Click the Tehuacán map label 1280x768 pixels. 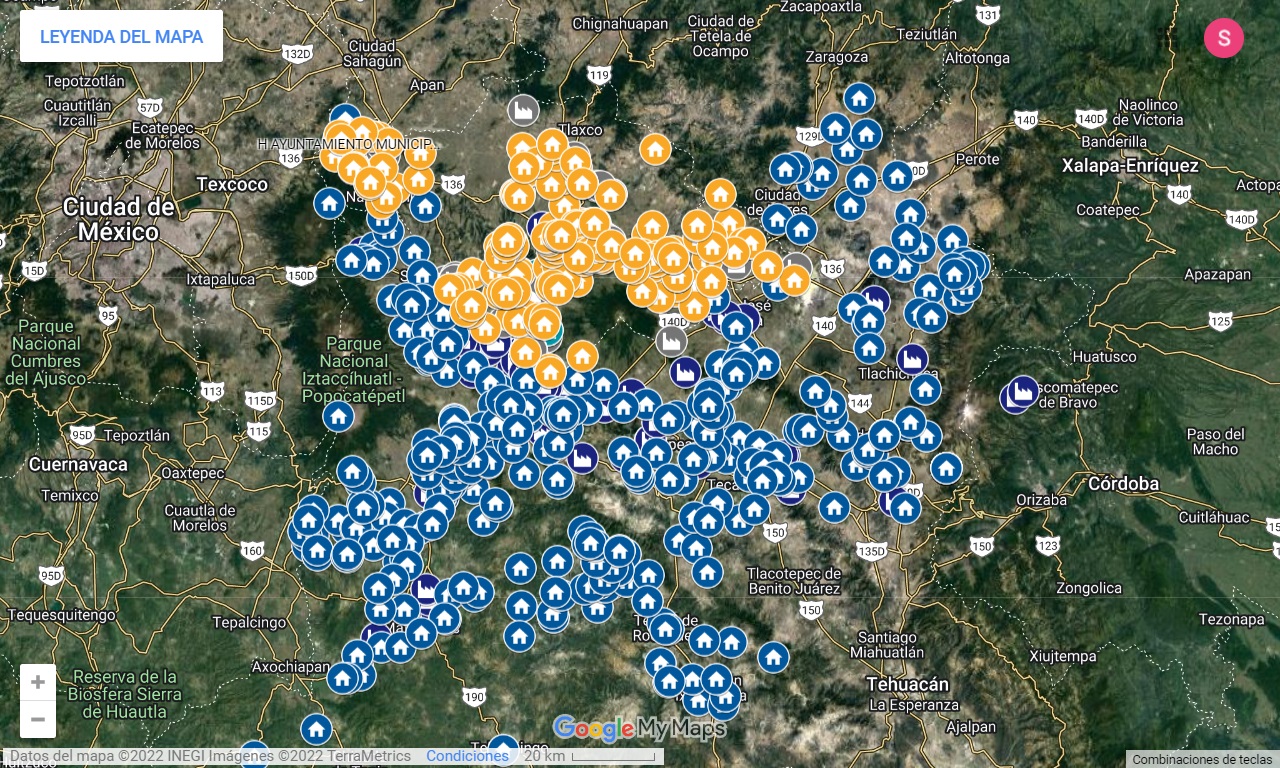coord(909,684)
